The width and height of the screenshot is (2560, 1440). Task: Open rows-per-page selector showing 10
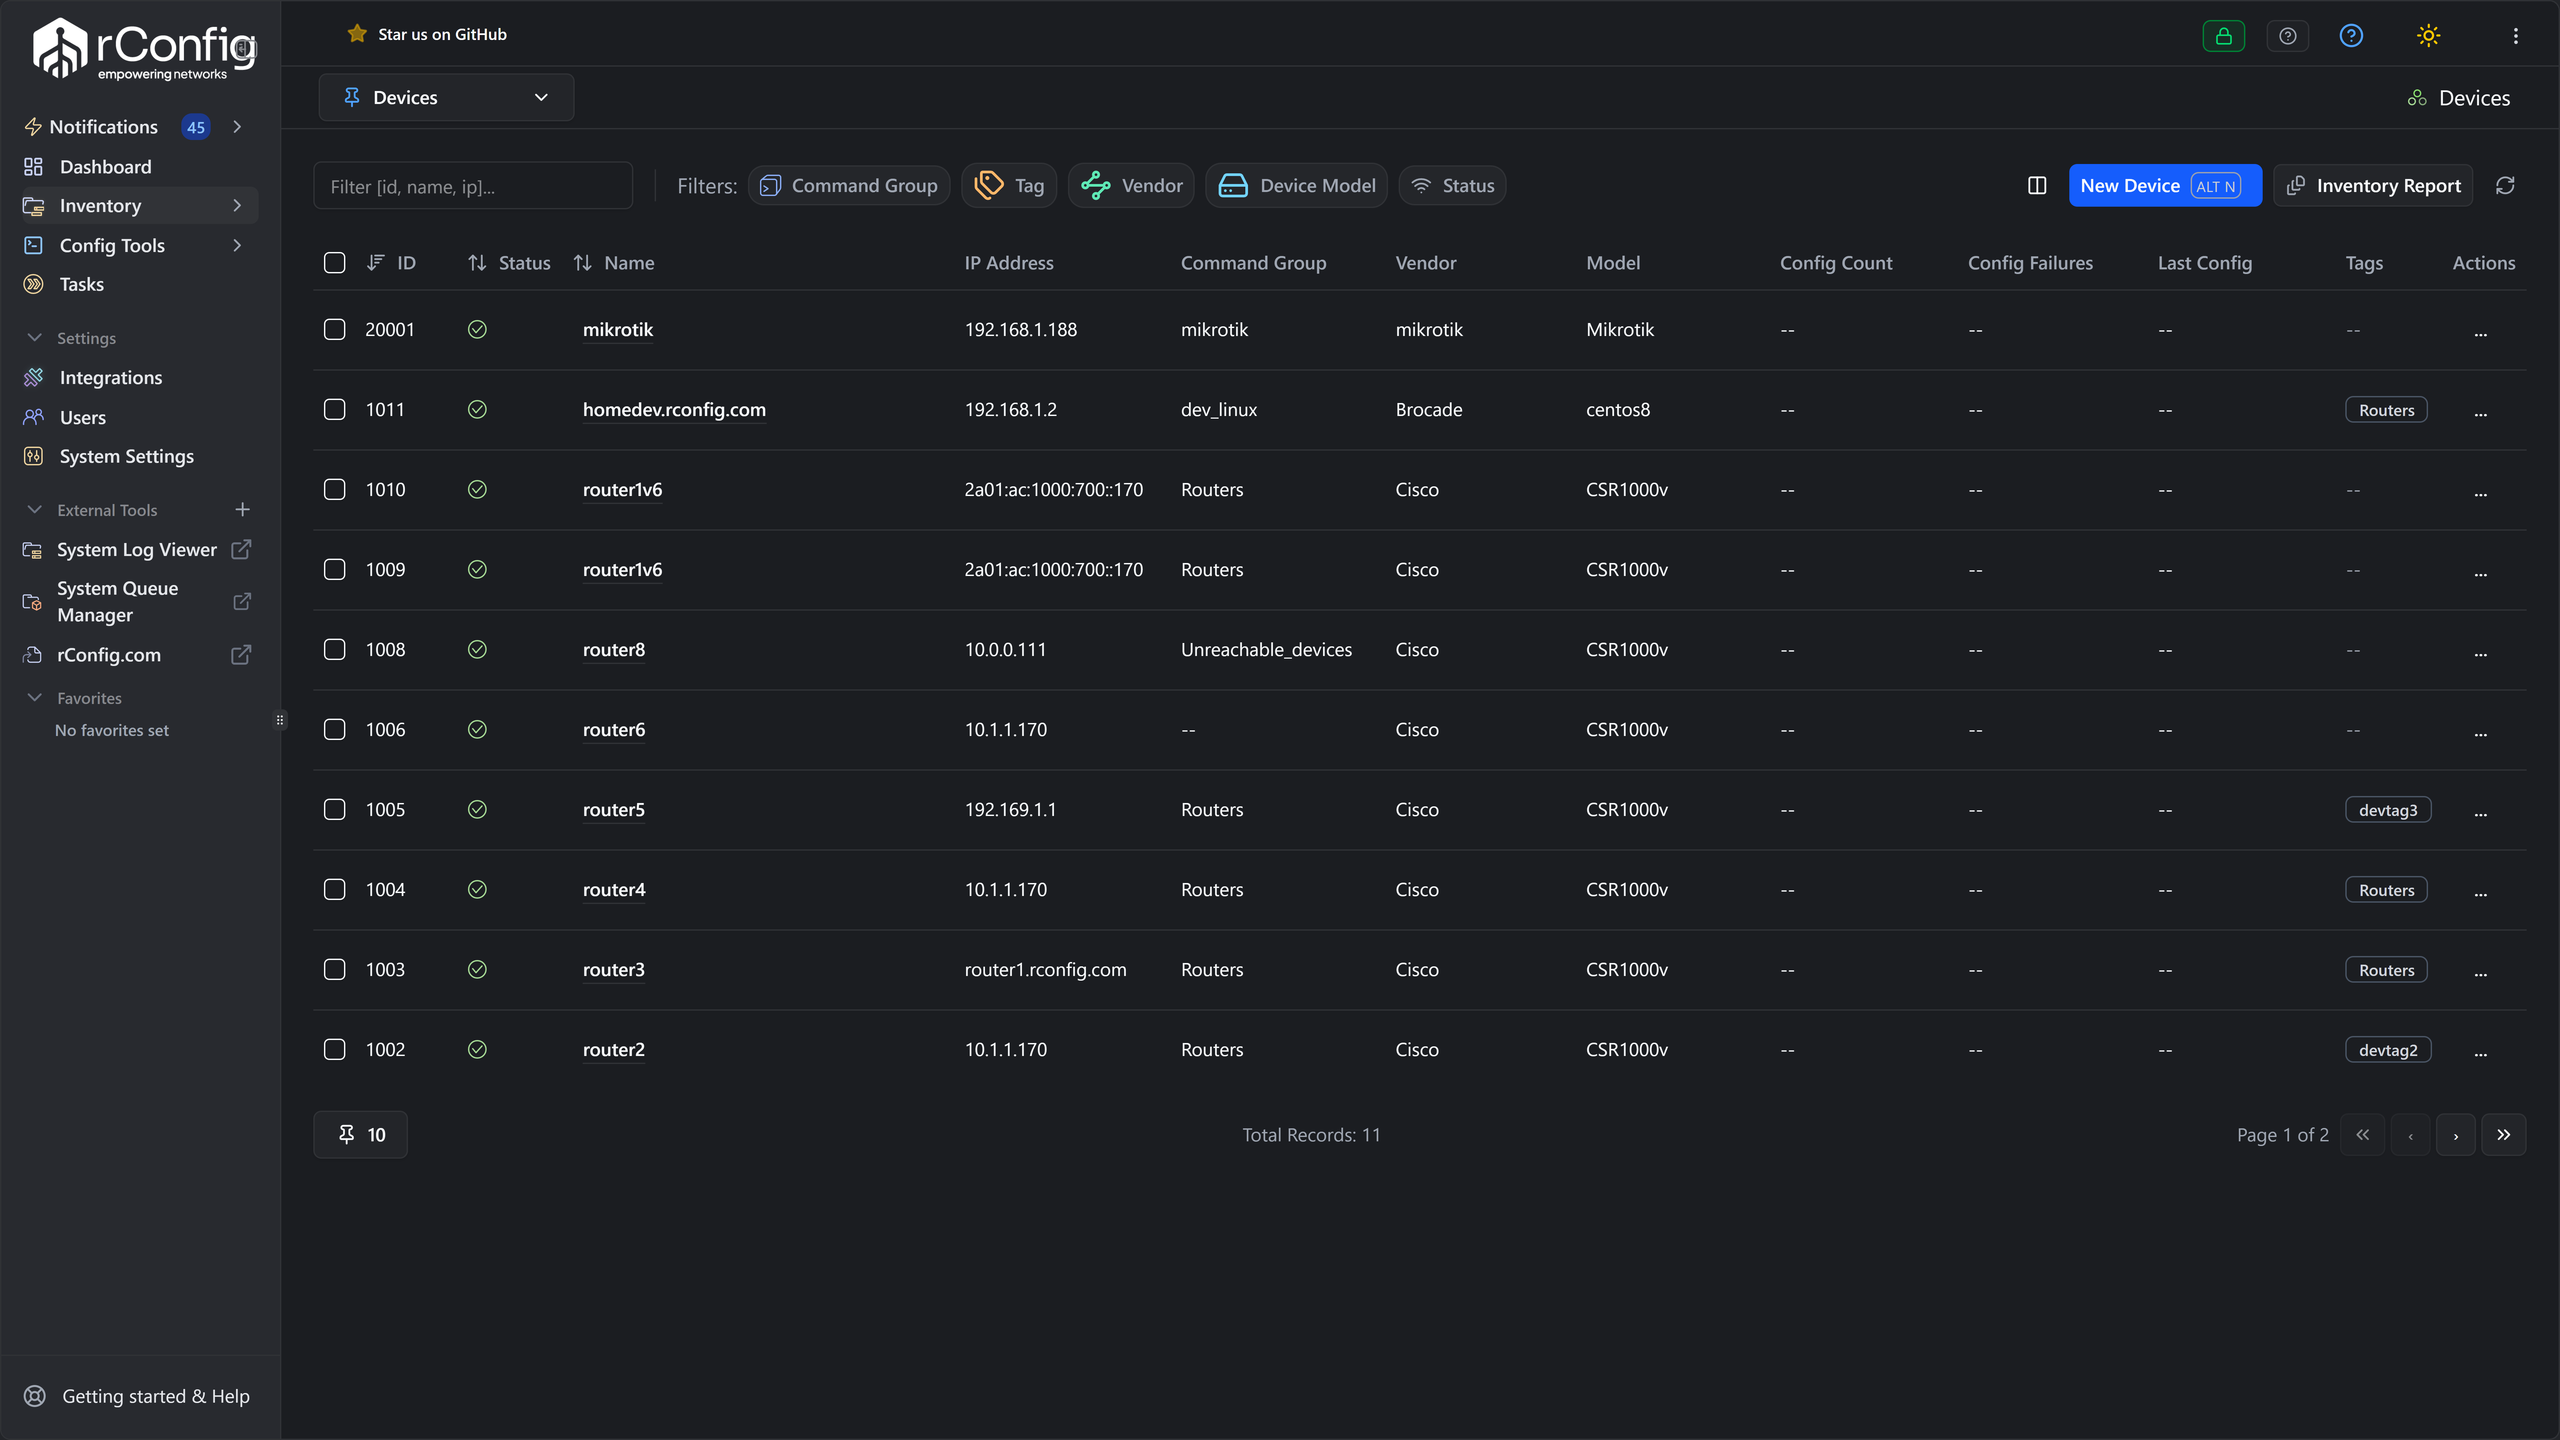click(360, 1135)
